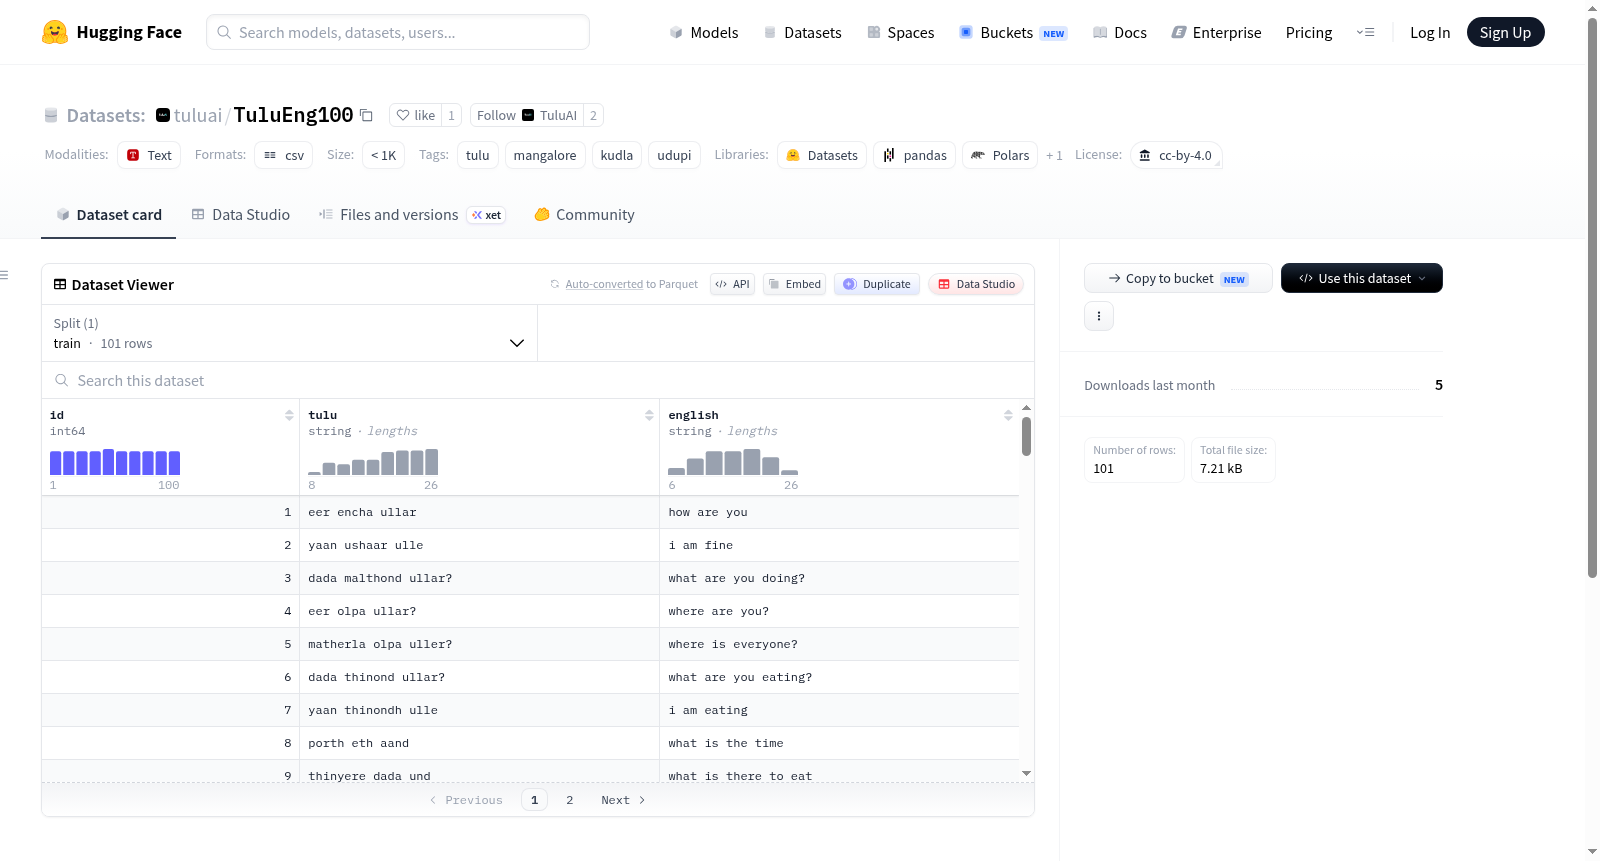This screenshot has height=861, width=1600.
Task: Click the tuluai organization avatar
Action: click(163, 115)
